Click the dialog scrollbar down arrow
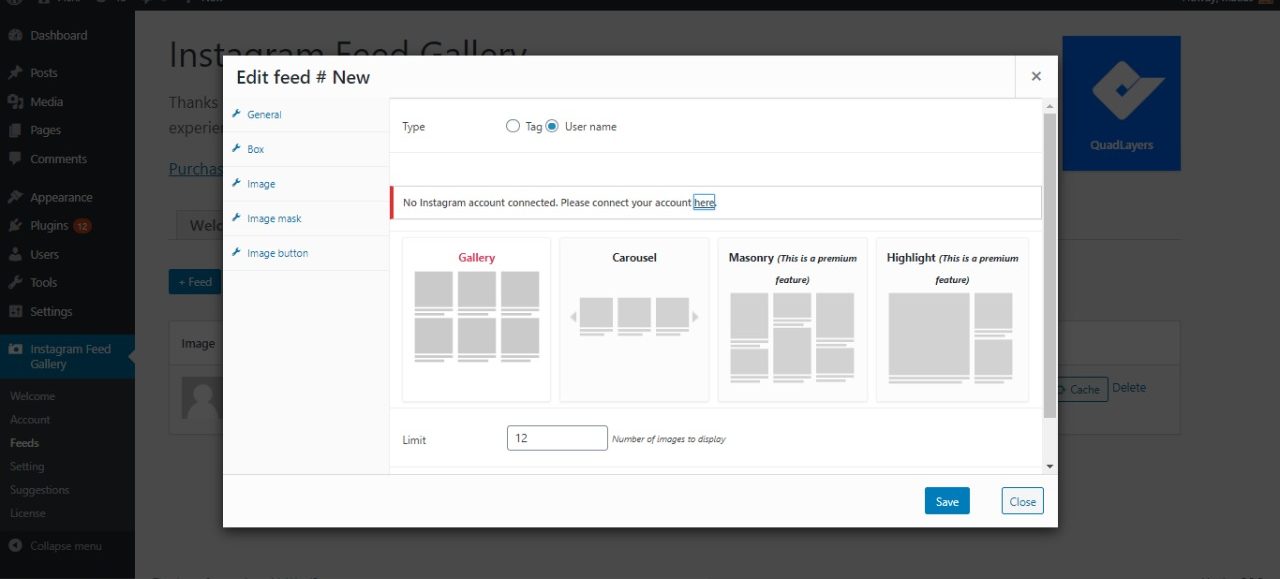The width and height of the screenshot is (1280, 579). coord(1049,466)
